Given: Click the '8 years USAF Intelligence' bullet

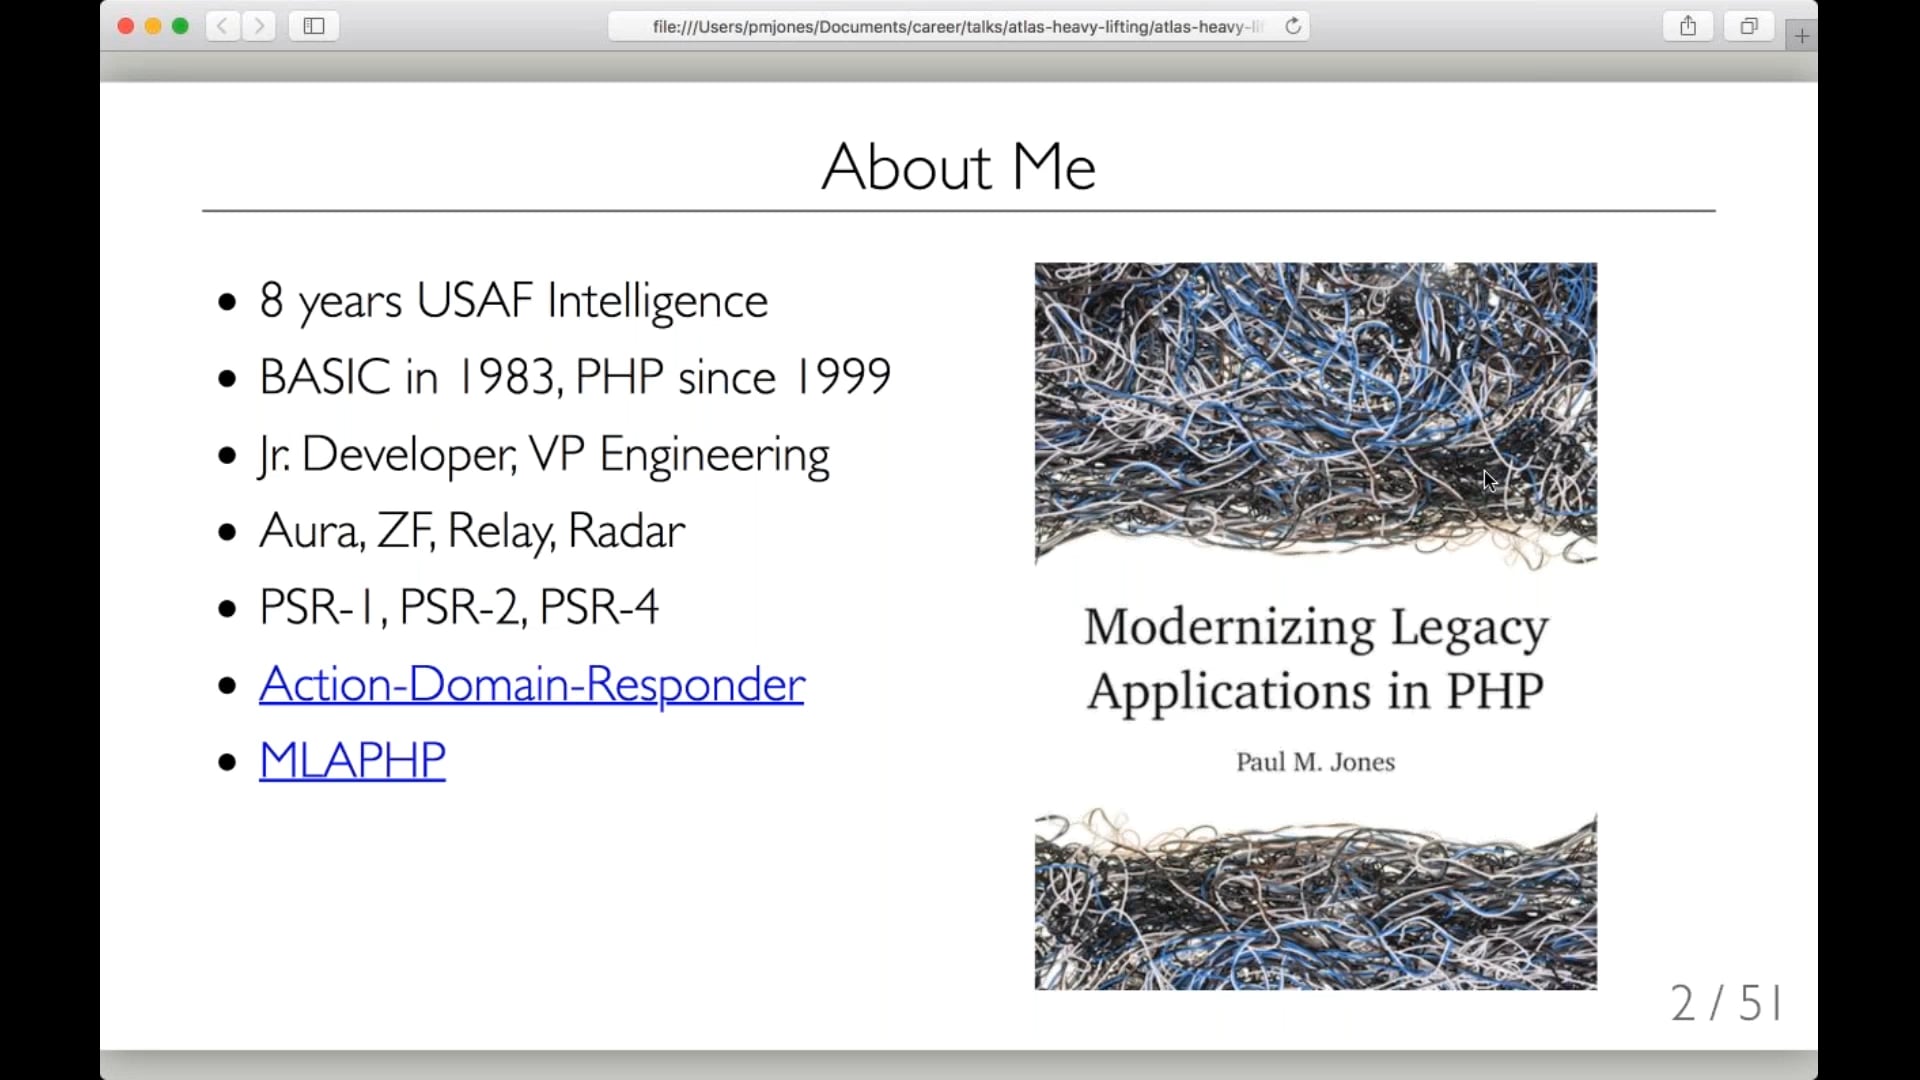Looking at the screenshot, I should pyautogui.click(x=514, y=301).
